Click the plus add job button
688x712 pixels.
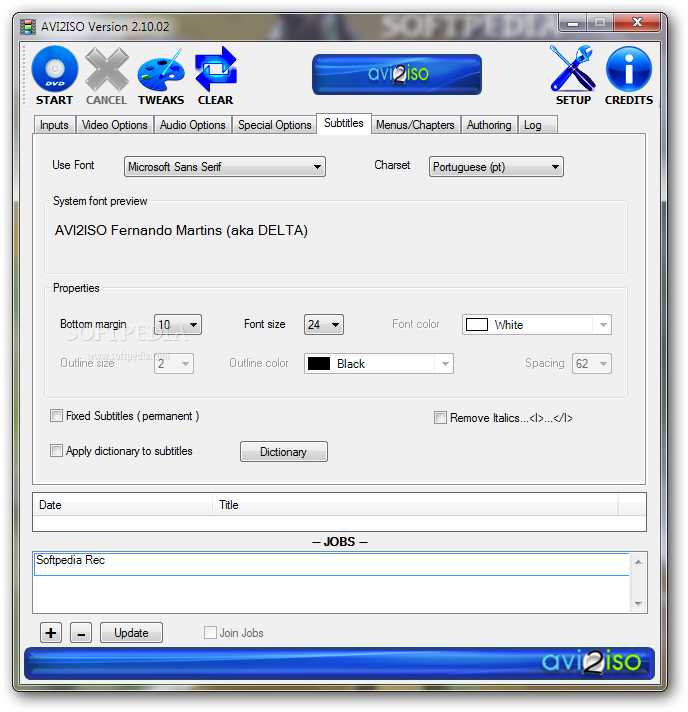[51, 633]
